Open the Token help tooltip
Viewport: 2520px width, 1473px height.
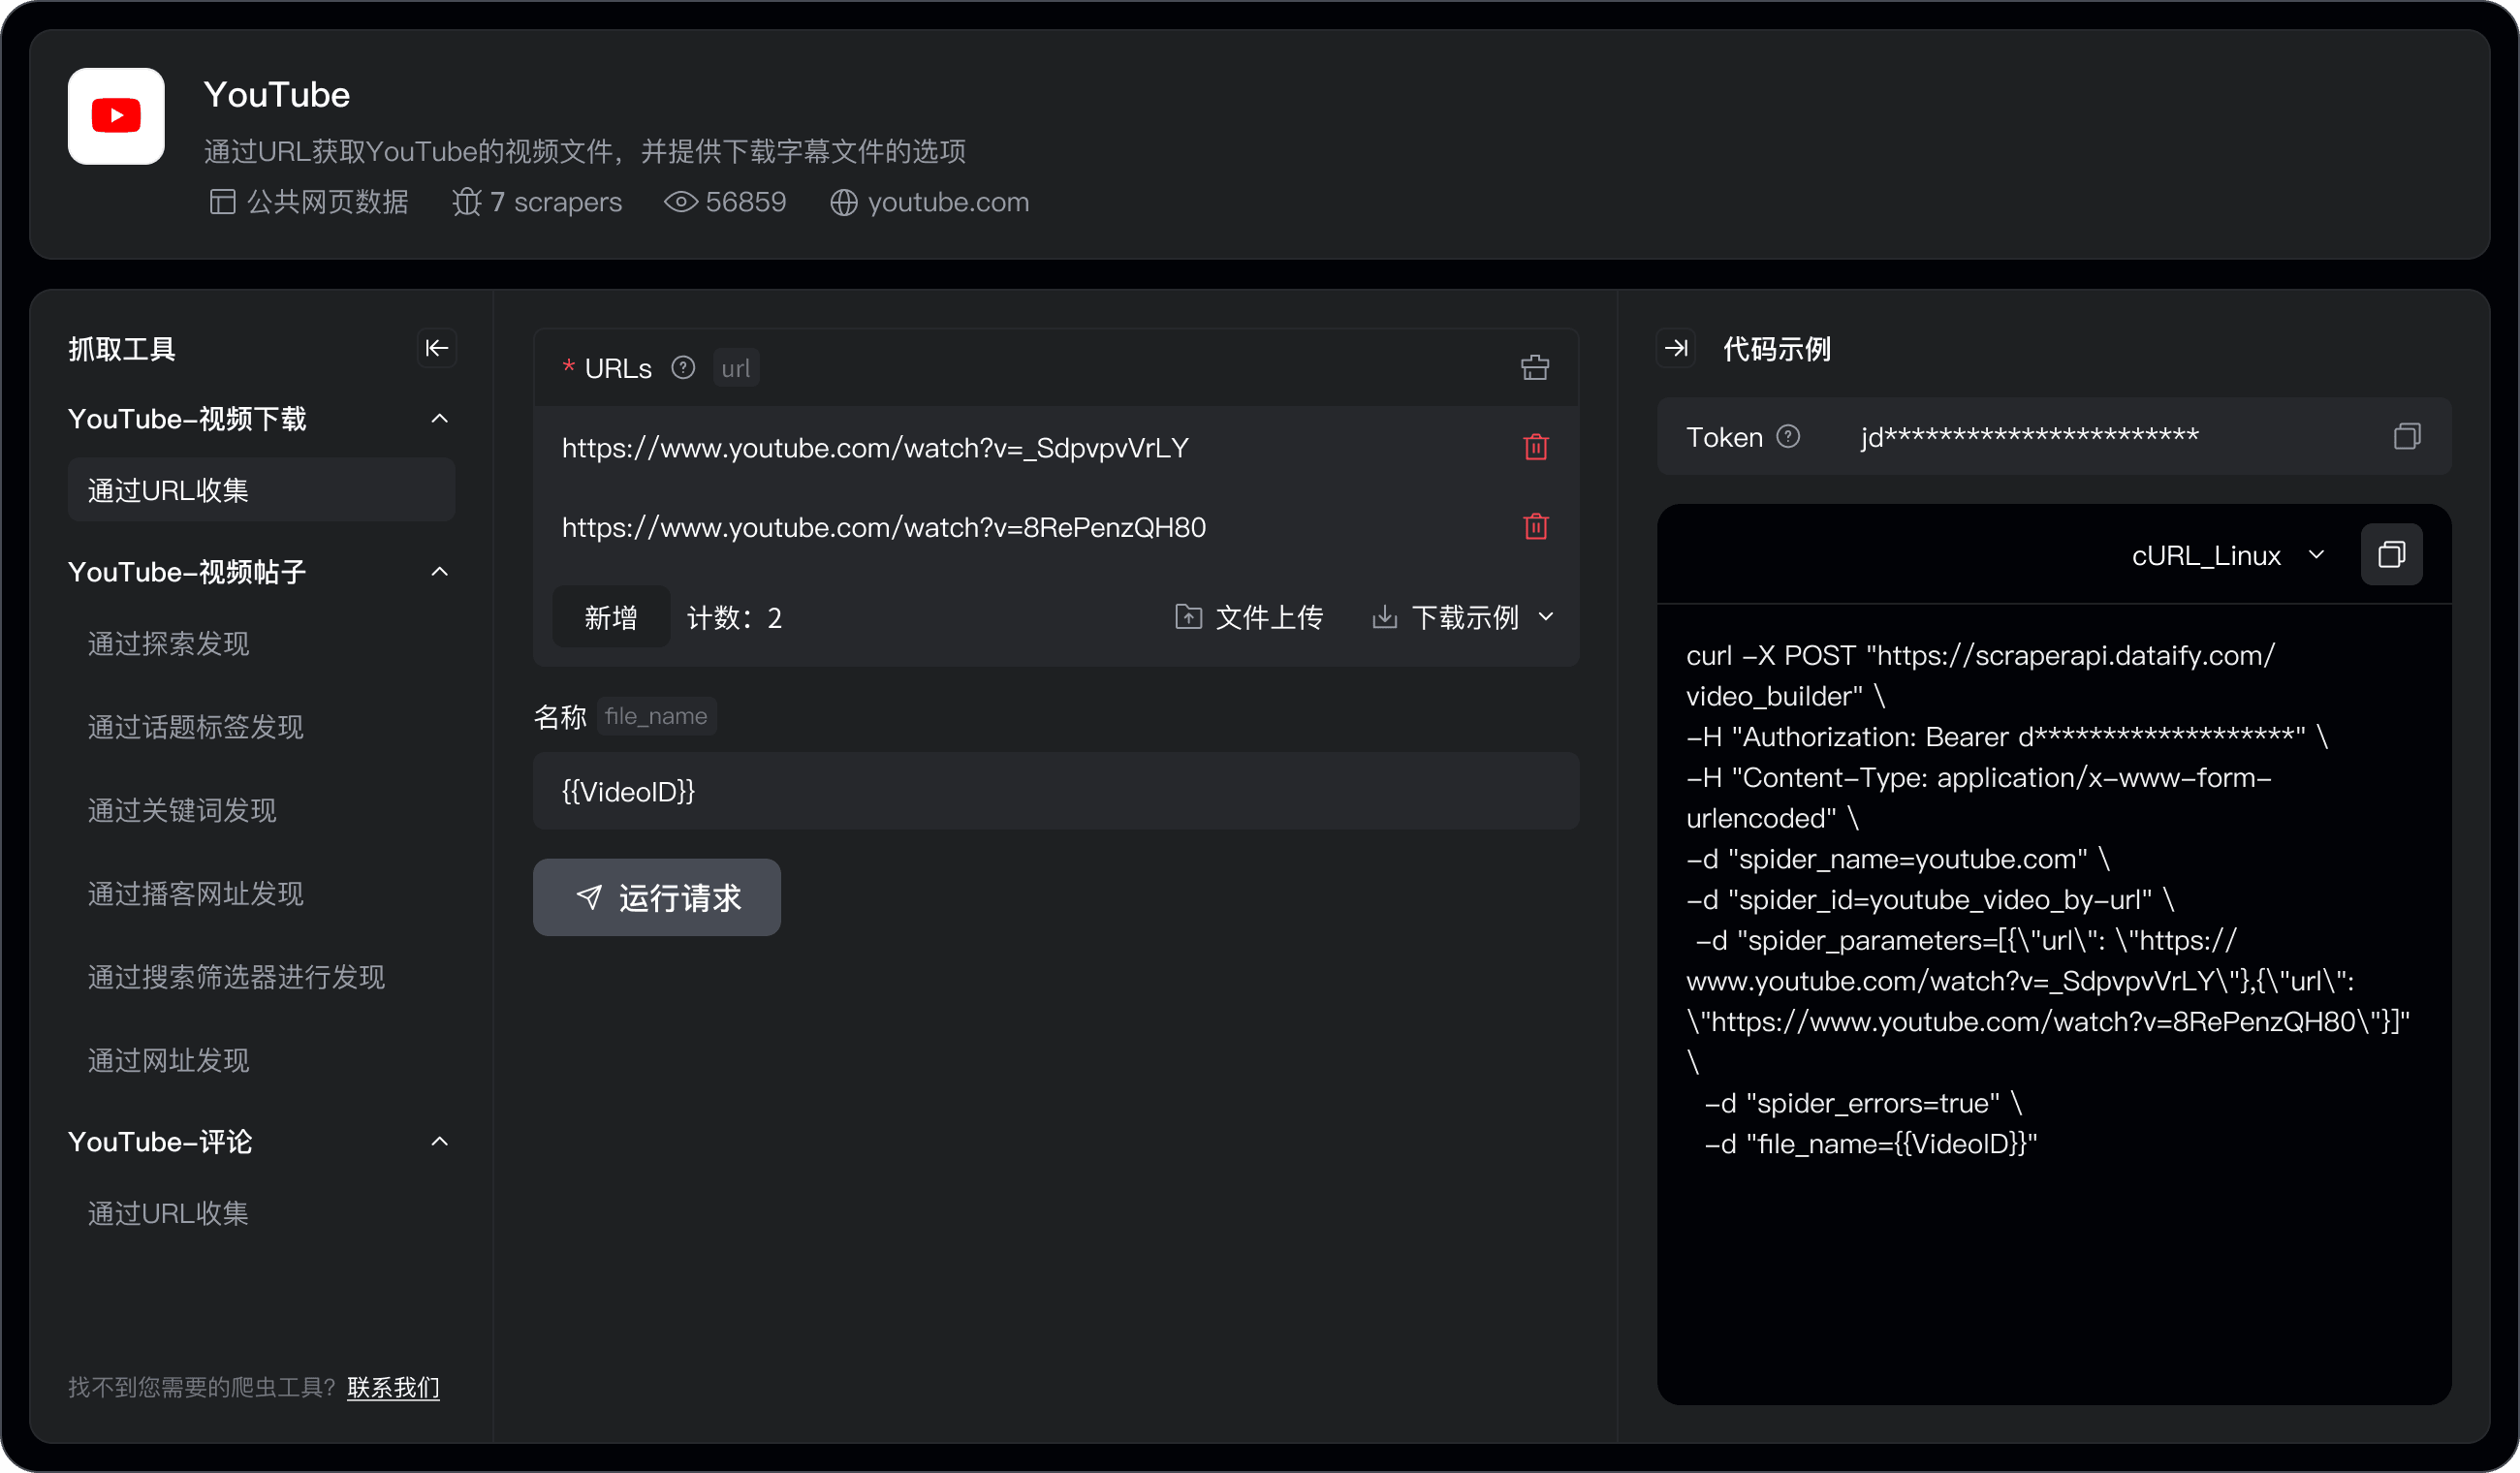tap(1790, 436)
